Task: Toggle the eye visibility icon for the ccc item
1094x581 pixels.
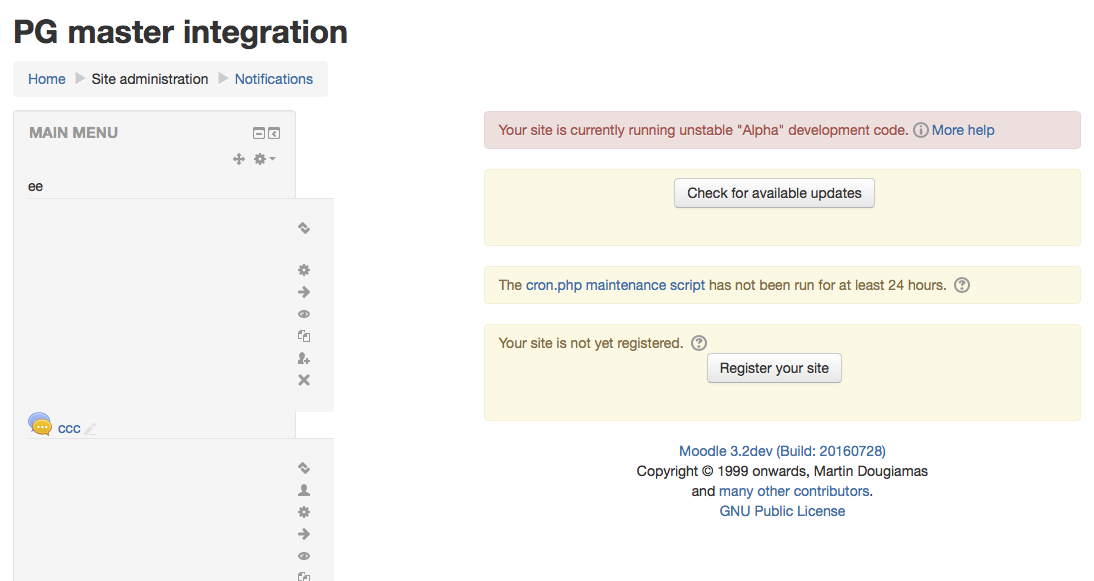Action: click(x=304, y=556)
